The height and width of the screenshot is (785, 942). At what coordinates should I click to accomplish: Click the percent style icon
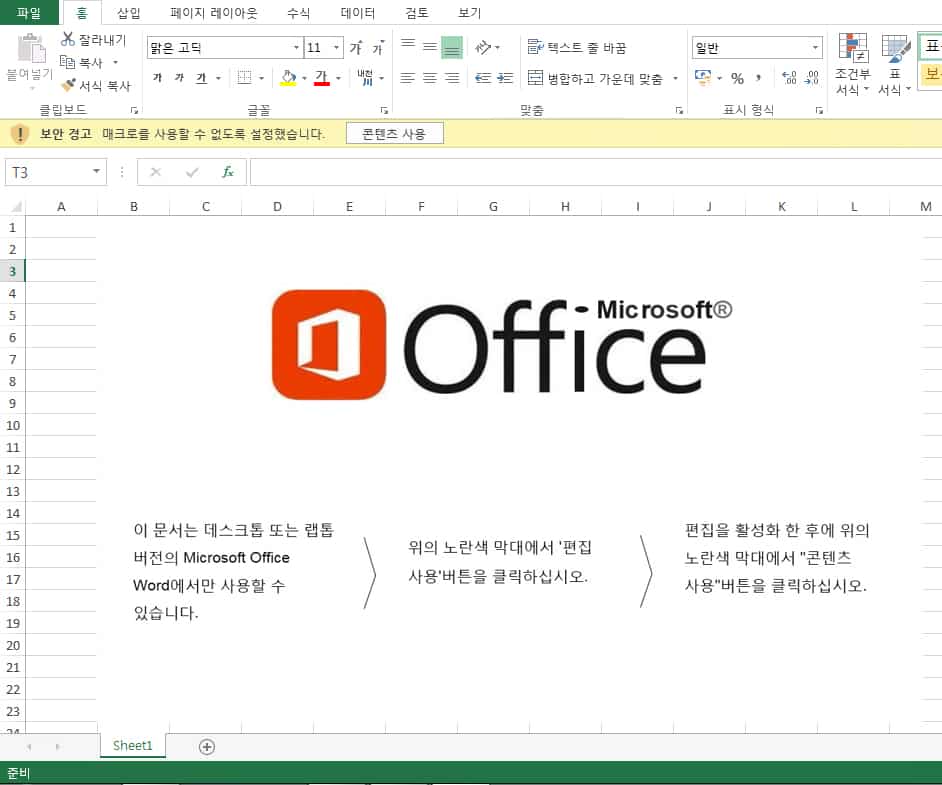click(737, 78)
